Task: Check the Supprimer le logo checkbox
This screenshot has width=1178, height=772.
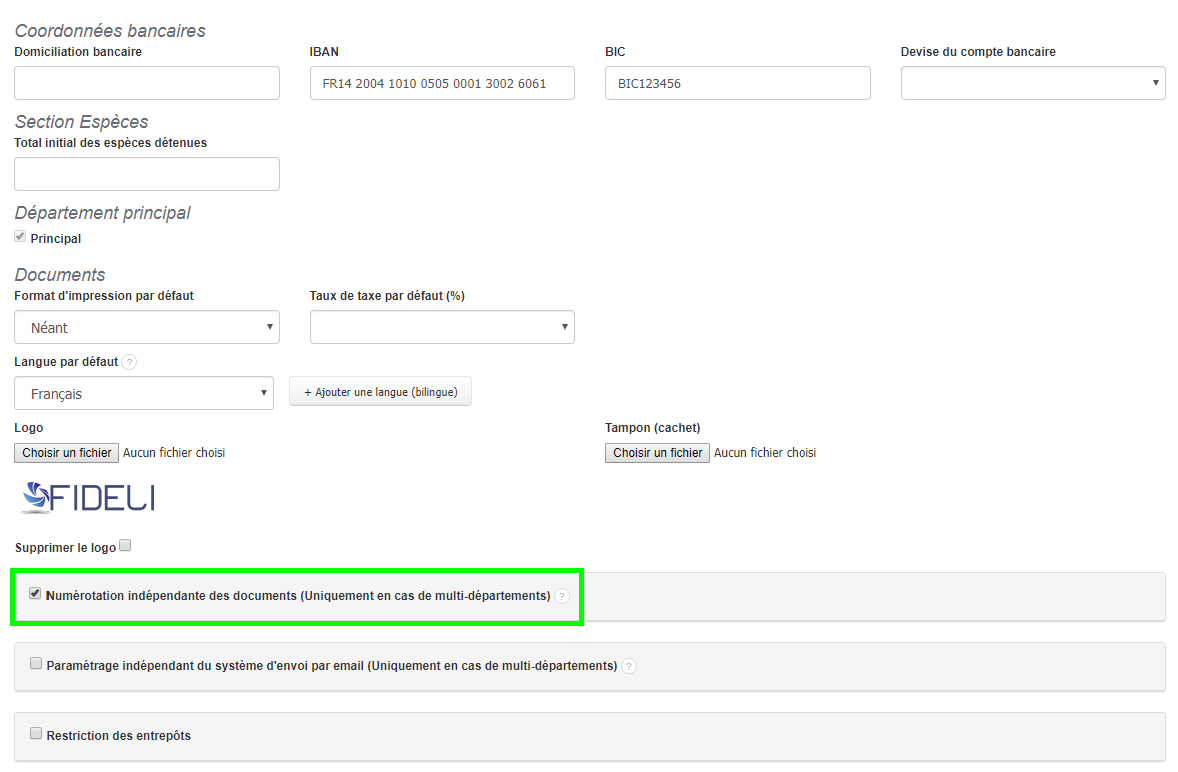Action: point(125,546)
